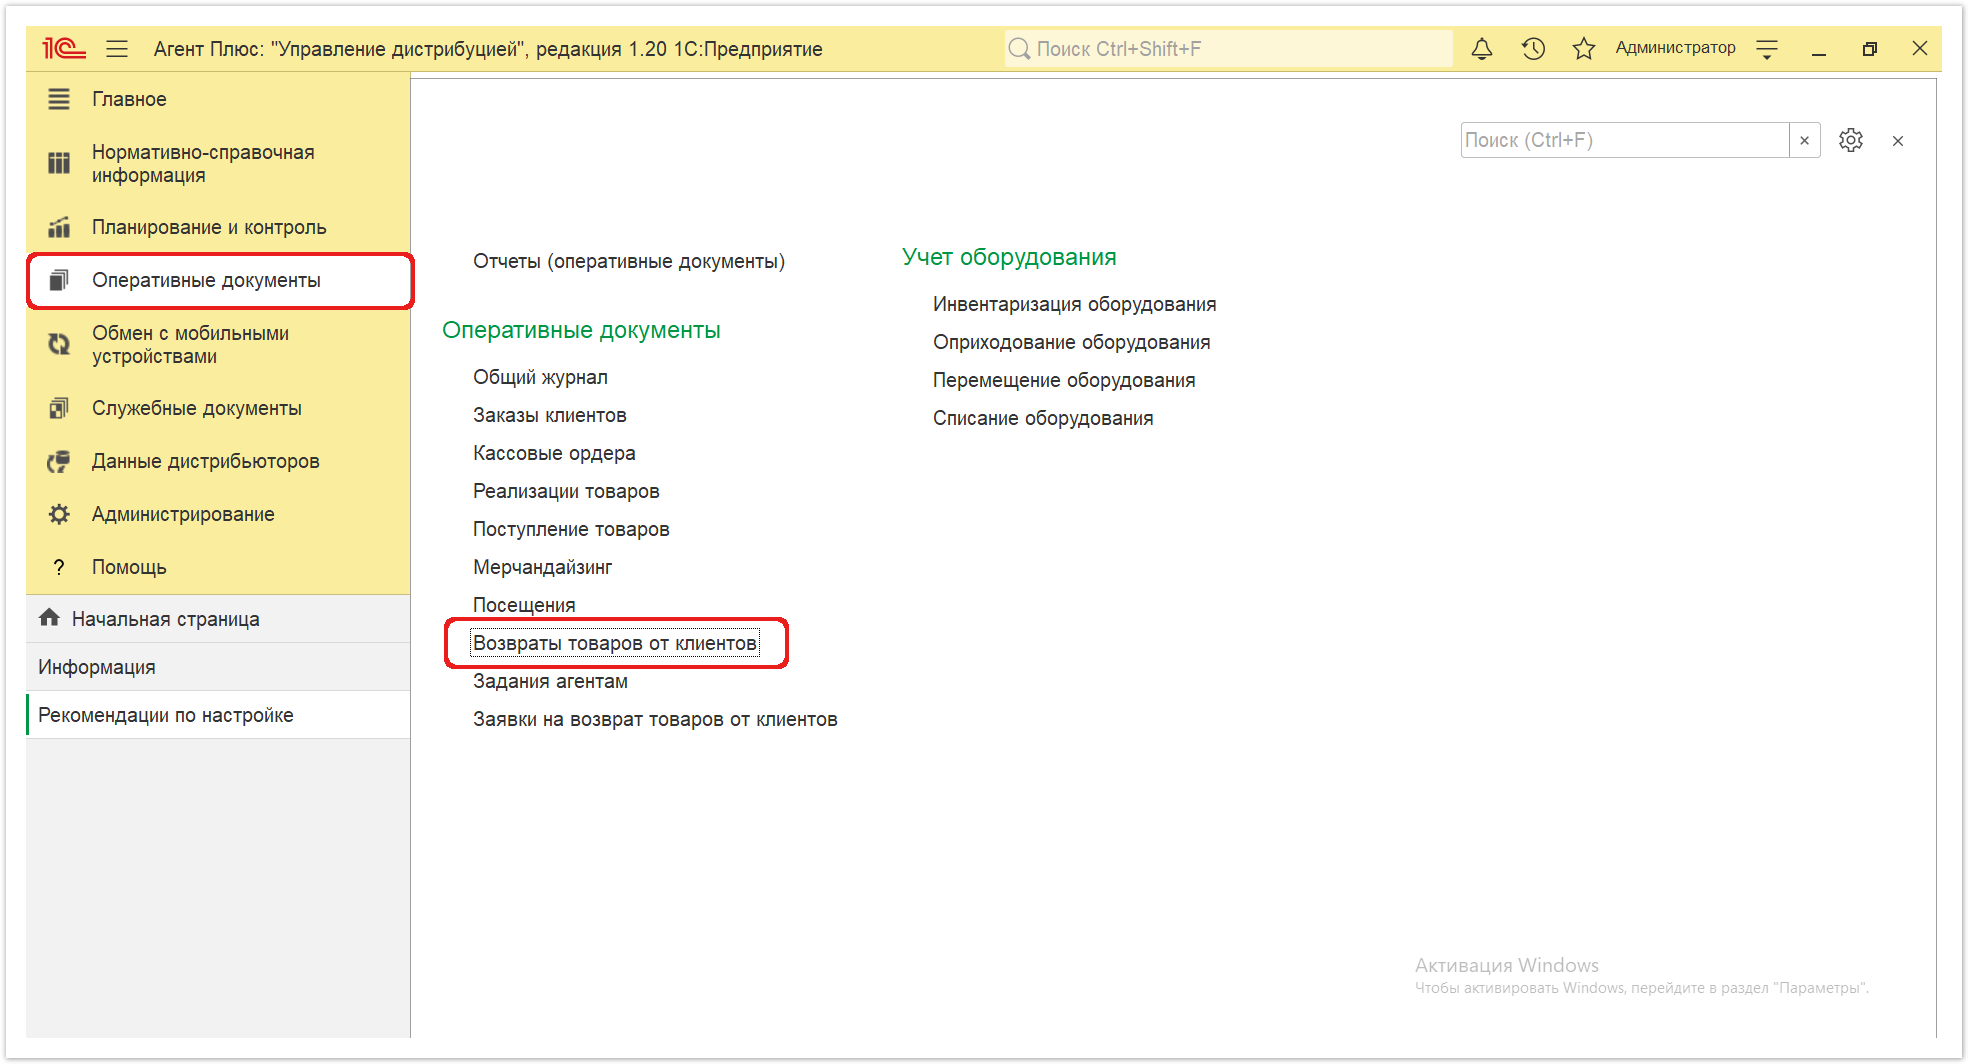Click the Главное section icon
The image size is (1968, 1064).
[x=59, y=99]
